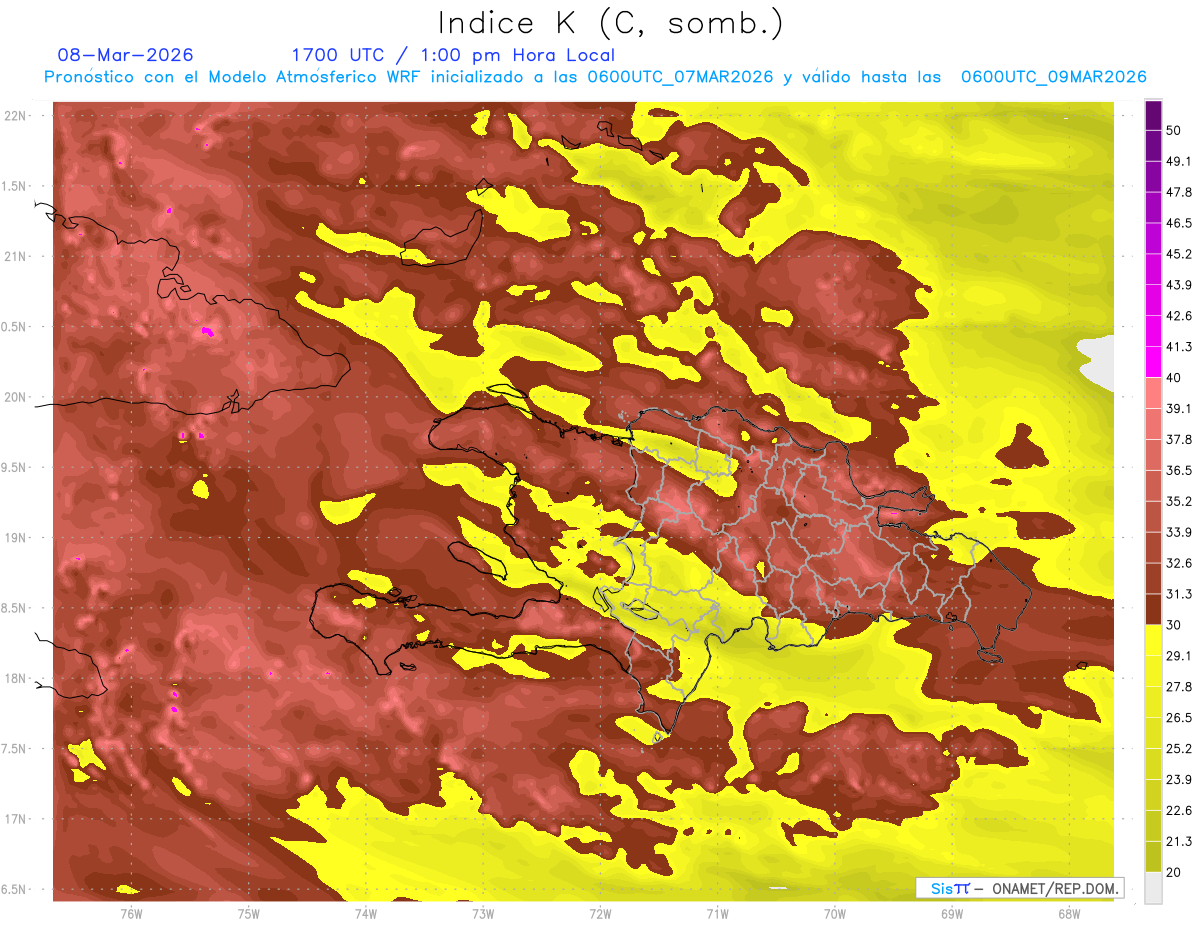Viewport: 1200px width, 927px height.
Task: Click the "74W" longitude label
Action: 366,913
